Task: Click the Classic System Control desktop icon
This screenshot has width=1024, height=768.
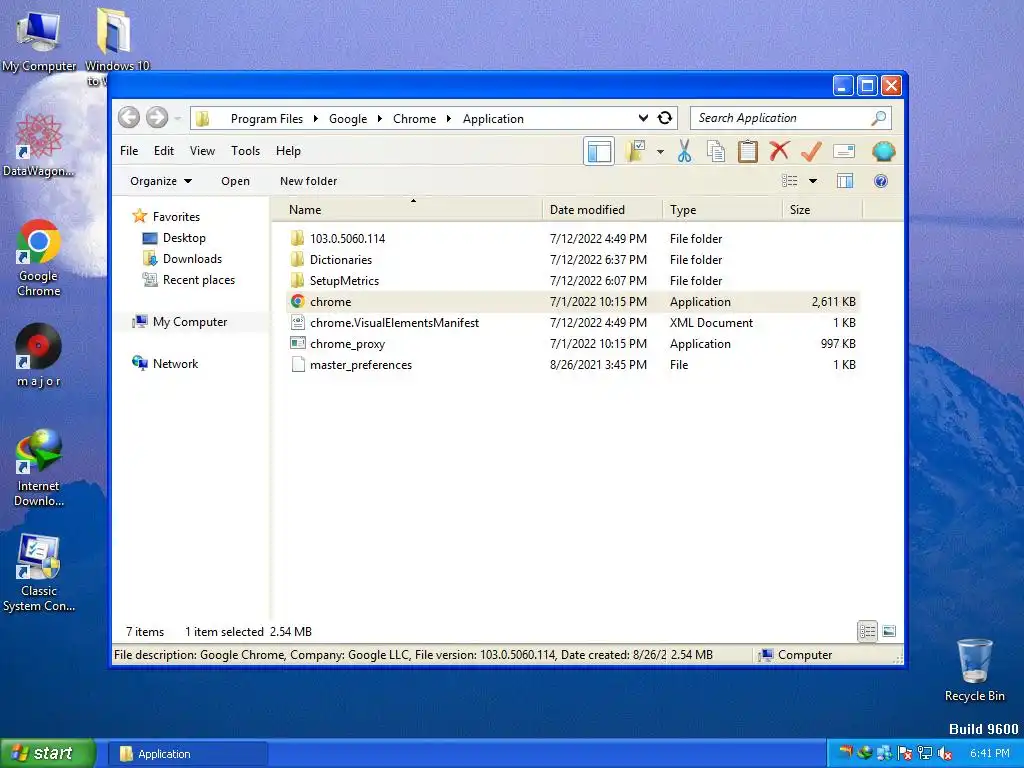Action: (39, 573)
